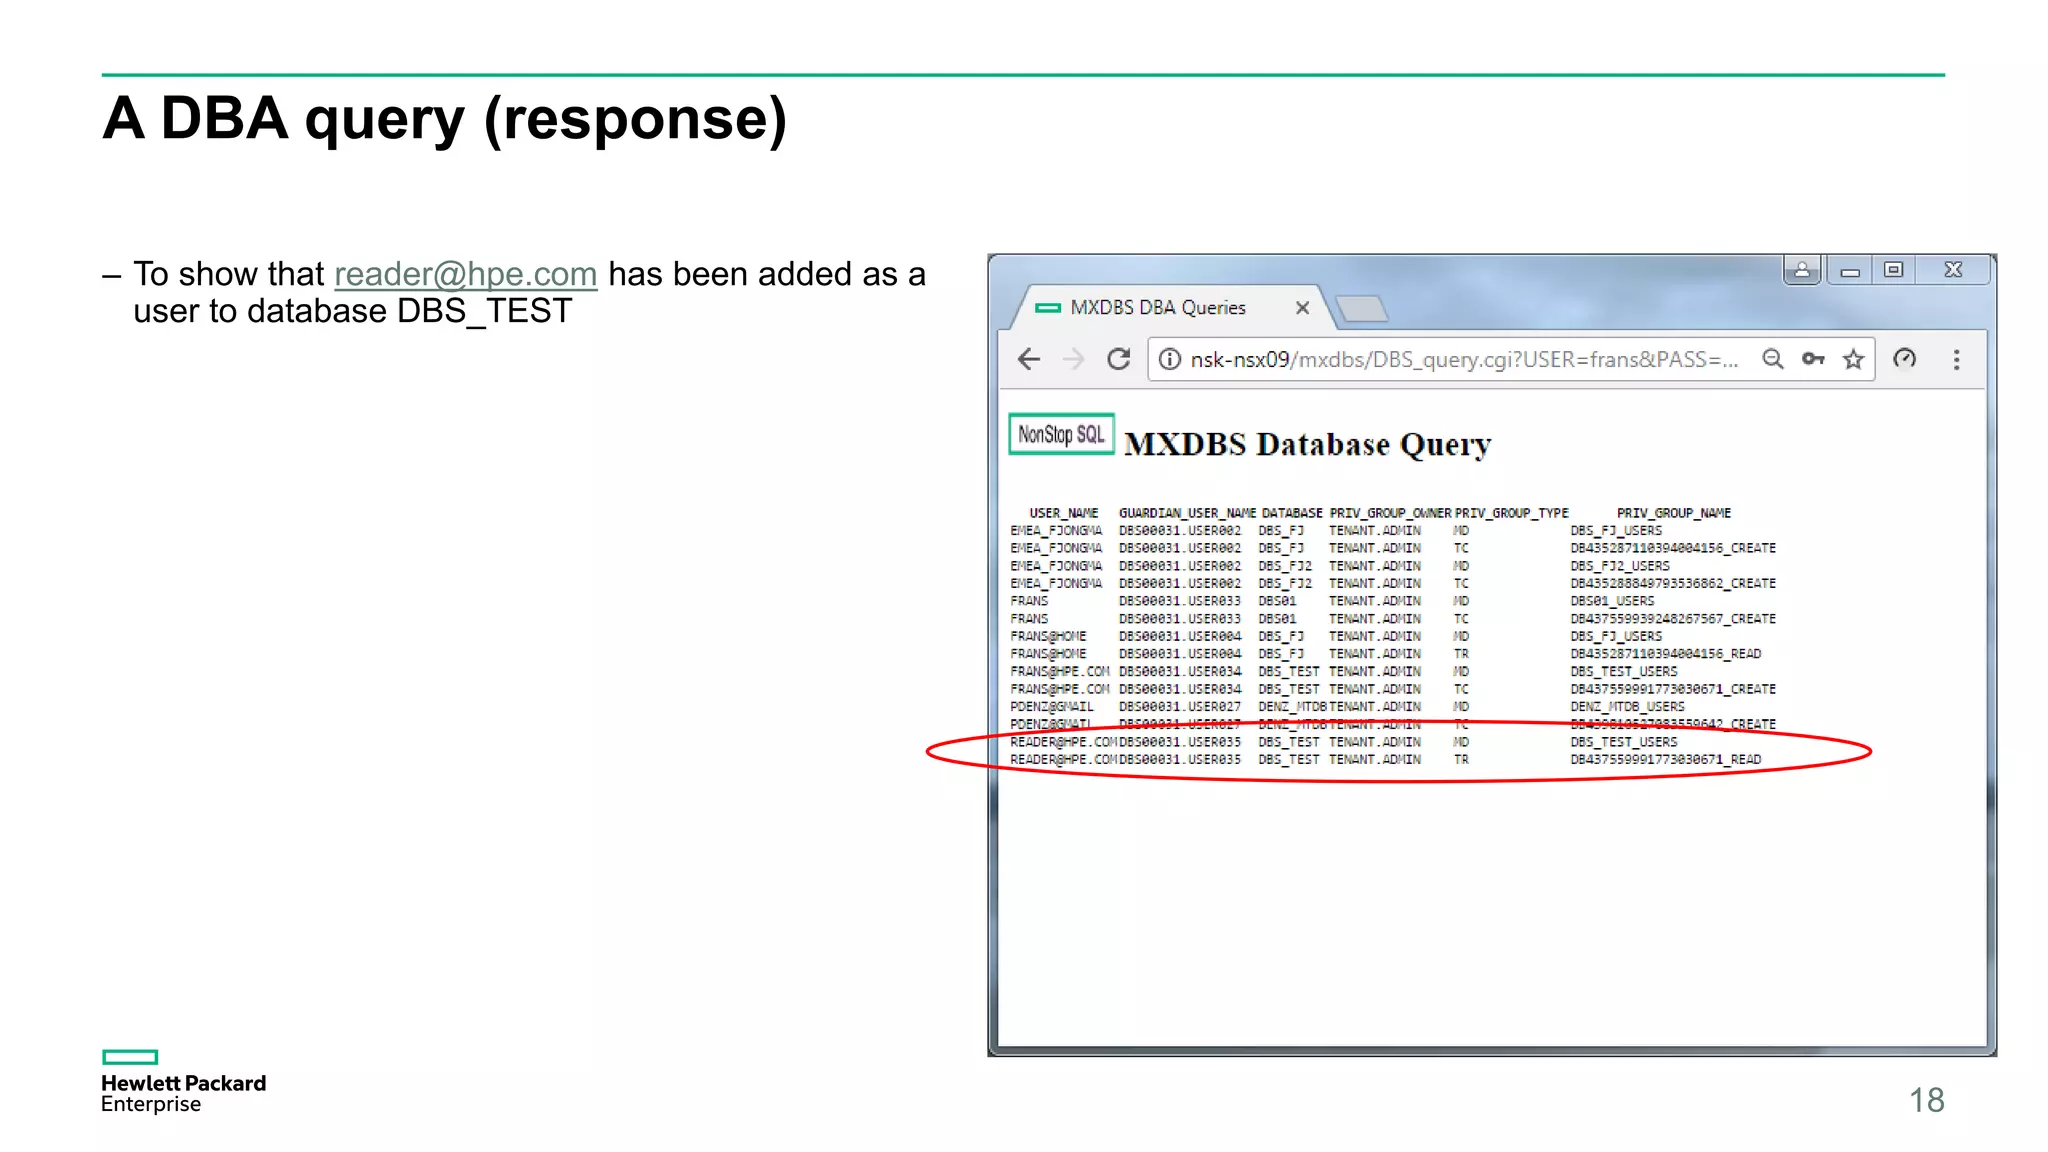Open the saved password key icon

click(1813, 359)
